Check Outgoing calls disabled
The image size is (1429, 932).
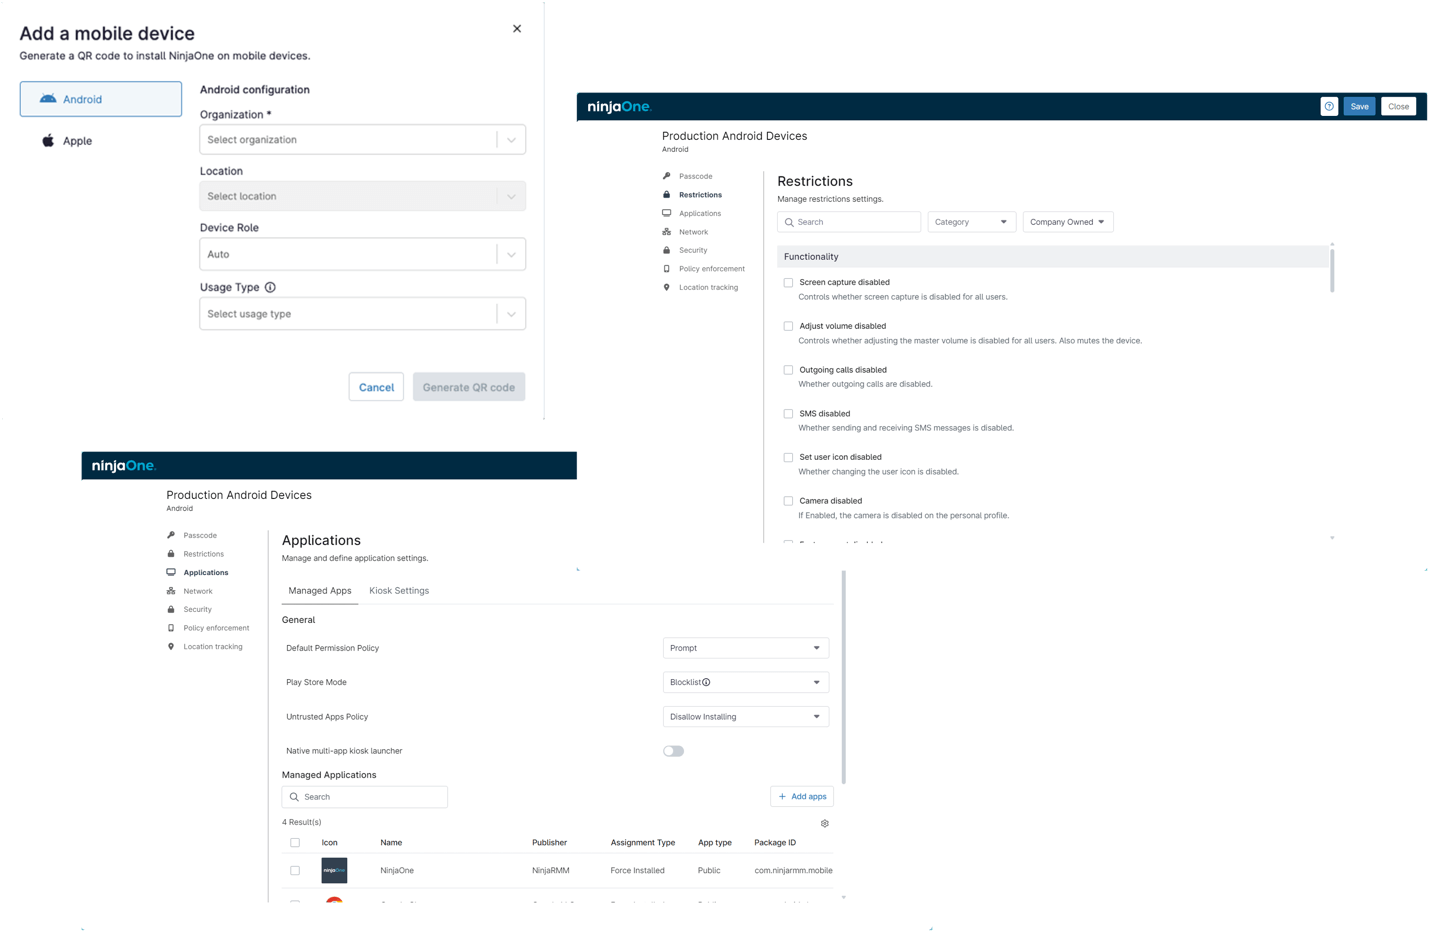click(x=788, y=370)
